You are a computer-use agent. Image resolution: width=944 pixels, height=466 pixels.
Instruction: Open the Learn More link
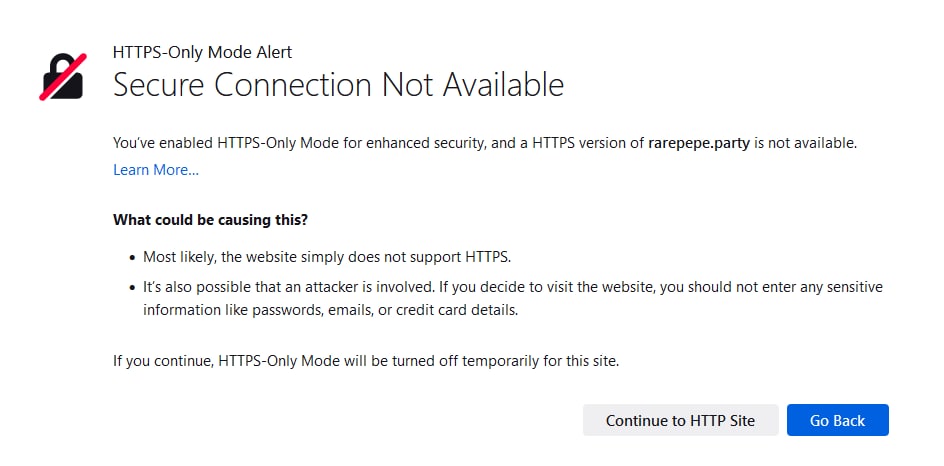coord(156,170)
